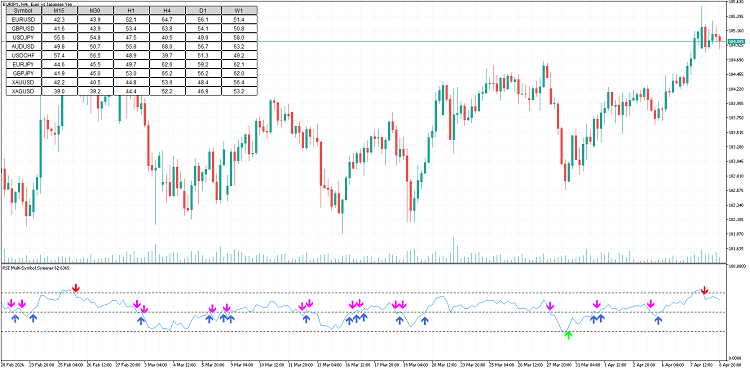Click the lone magenta arrow near 27 Mar
The image size is (750, 370).
550,306
